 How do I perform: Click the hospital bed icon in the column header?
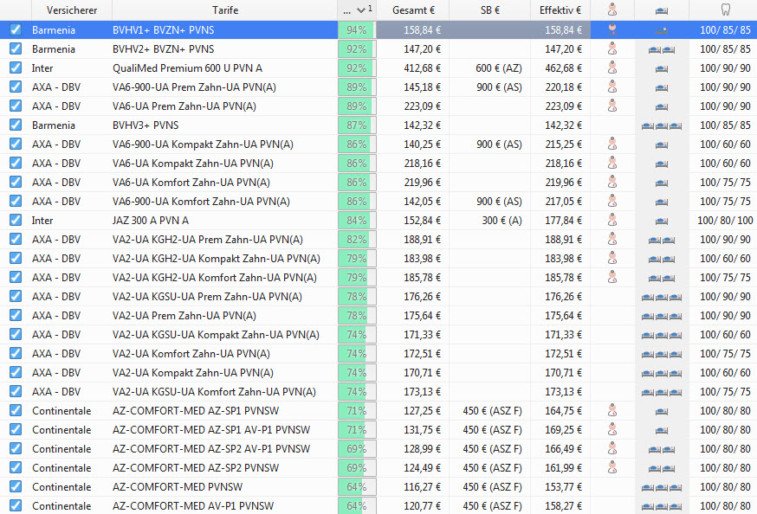[x=661, y=11]
